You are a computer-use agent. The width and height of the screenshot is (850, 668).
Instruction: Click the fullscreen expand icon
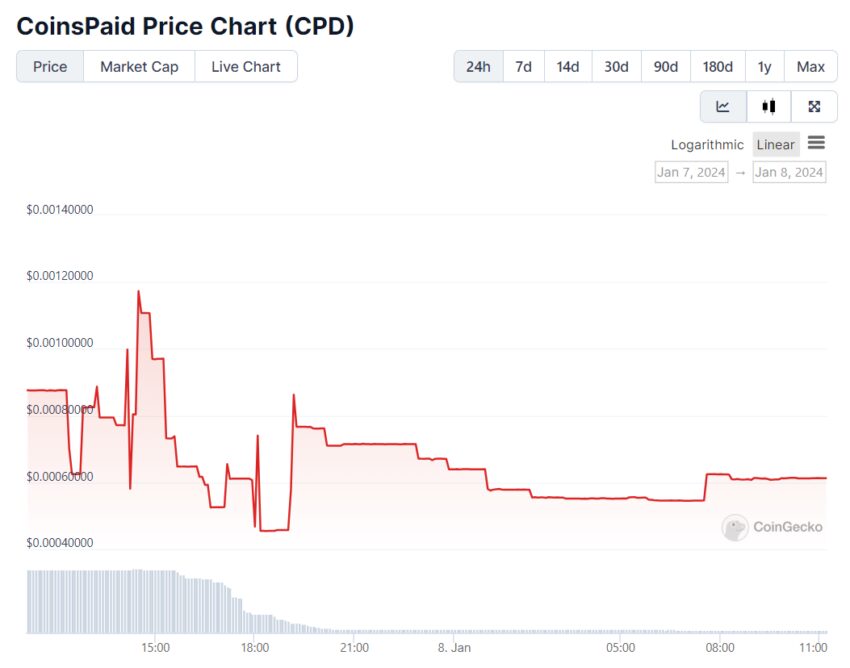click(814, 106)
